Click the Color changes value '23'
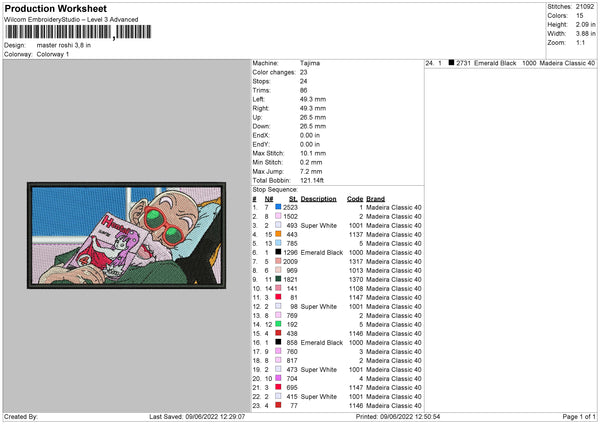This screenshot has height=424, width=600. [x=303, y=72]
